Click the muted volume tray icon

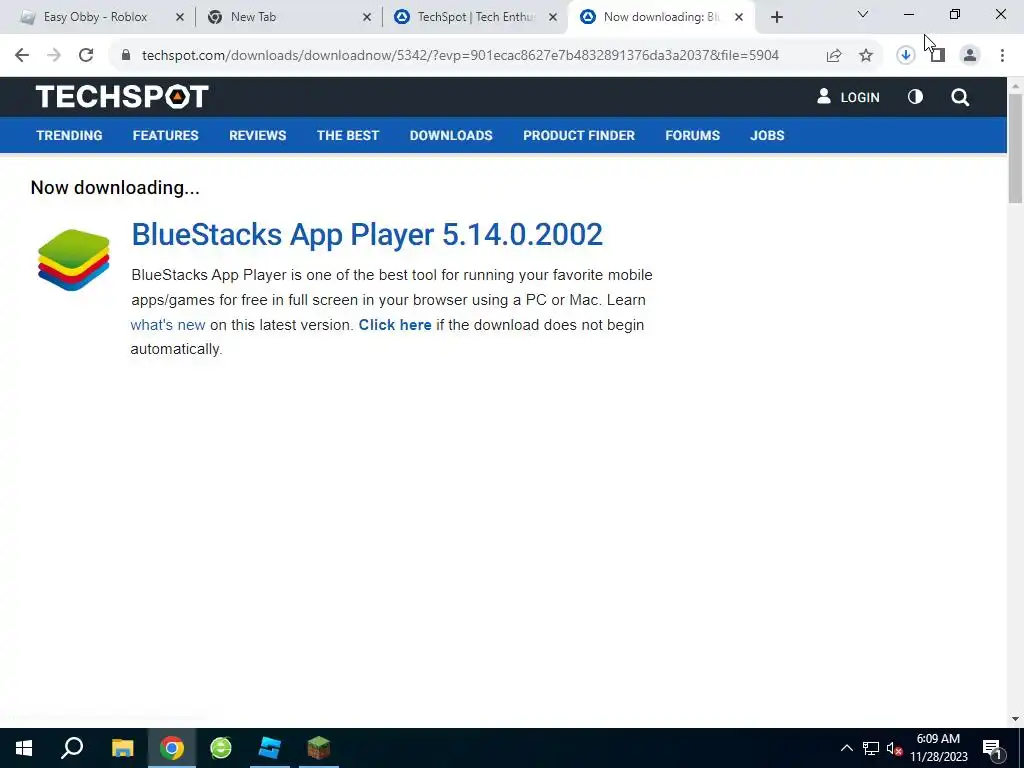coord(894,748)
